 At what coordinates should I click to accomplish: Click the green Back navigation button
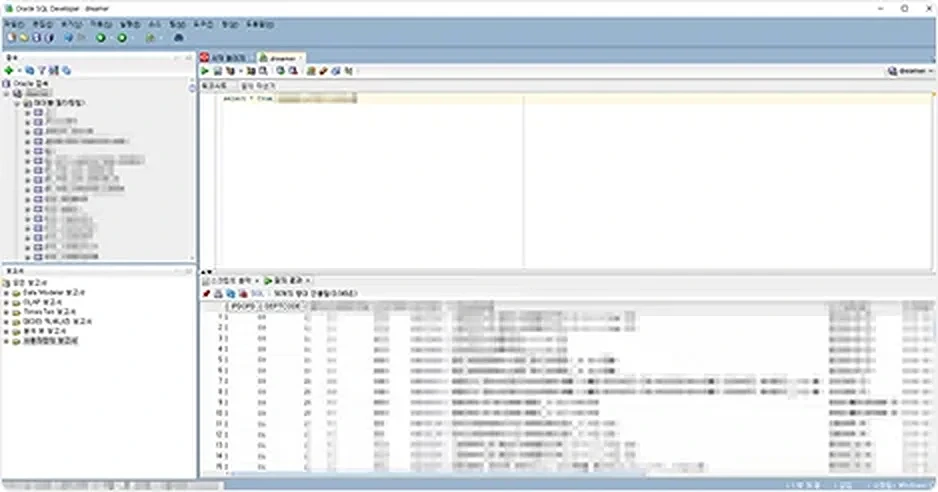pos(101,38)
